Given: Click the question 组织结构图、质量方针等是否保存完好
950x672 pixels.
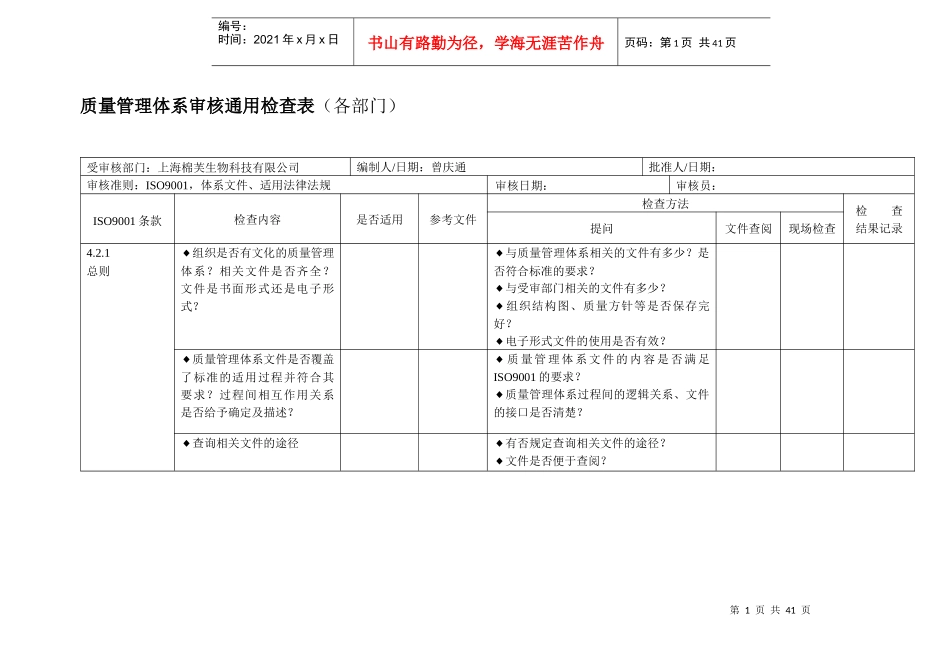Looking at the screenshot, I should point(602,314).
